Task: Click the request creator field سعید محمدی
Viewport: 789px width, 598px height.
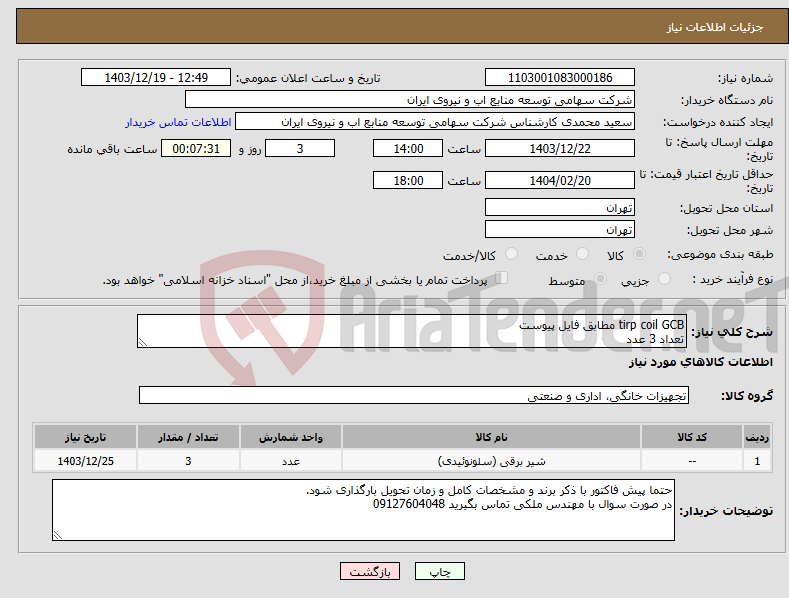Action: click(435, 122)
